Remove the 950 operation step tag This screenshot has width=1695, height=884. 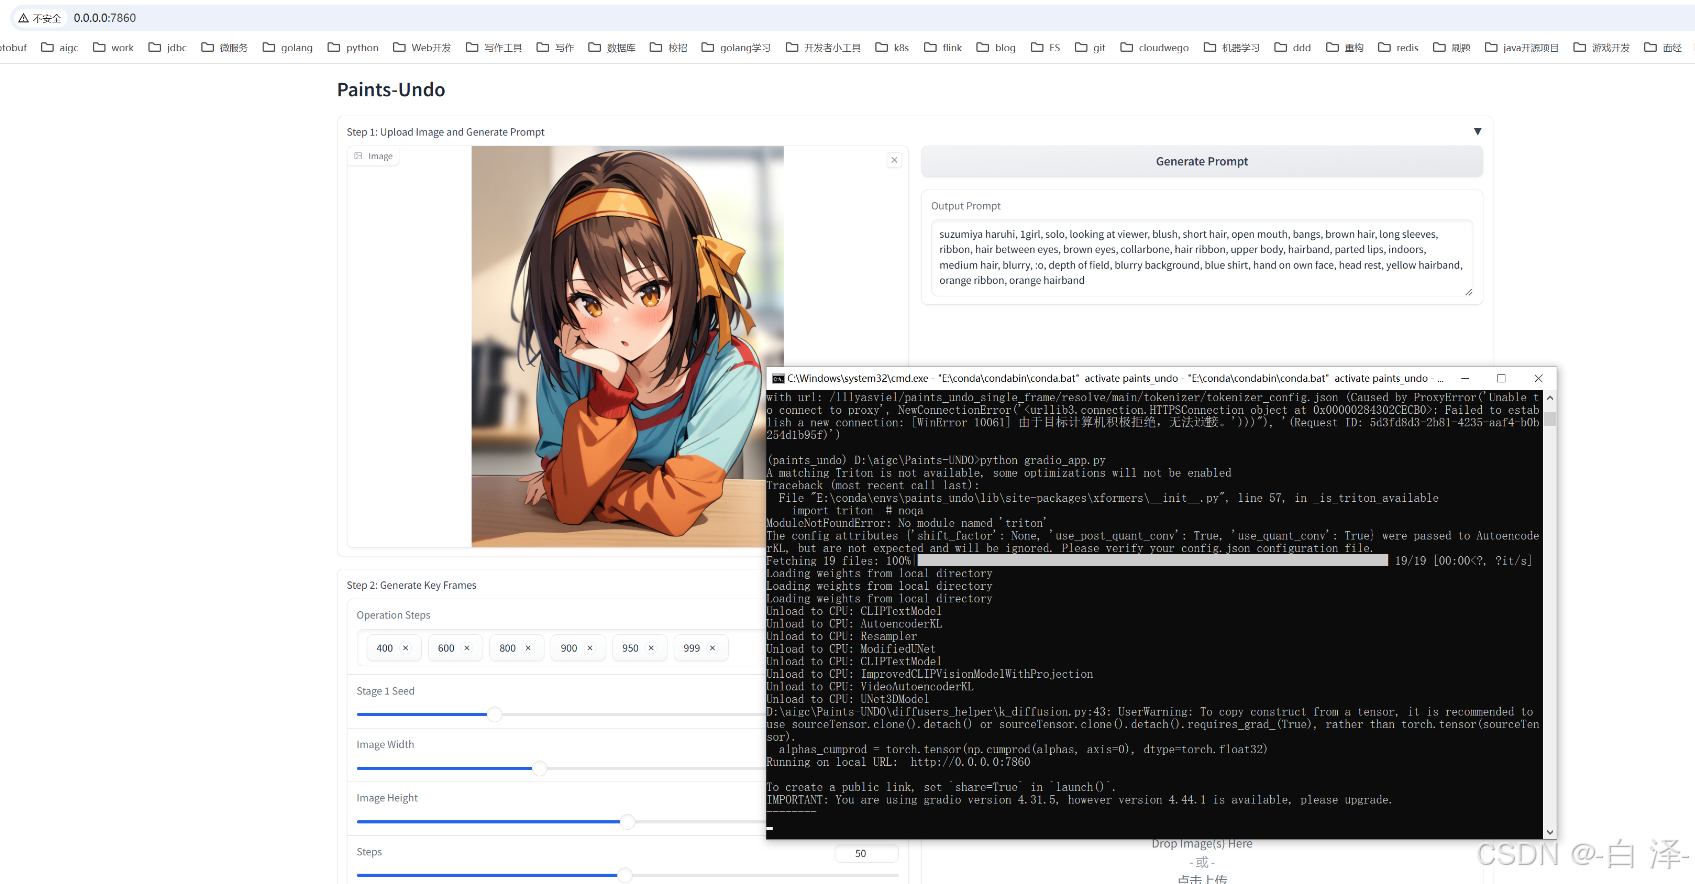pos(651,648)
